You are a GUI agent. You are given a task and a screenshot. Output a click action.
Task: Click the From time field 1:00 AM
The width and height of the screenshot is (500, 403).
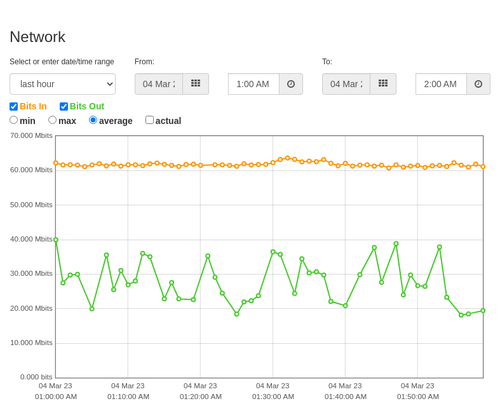[x=254, y=84]
